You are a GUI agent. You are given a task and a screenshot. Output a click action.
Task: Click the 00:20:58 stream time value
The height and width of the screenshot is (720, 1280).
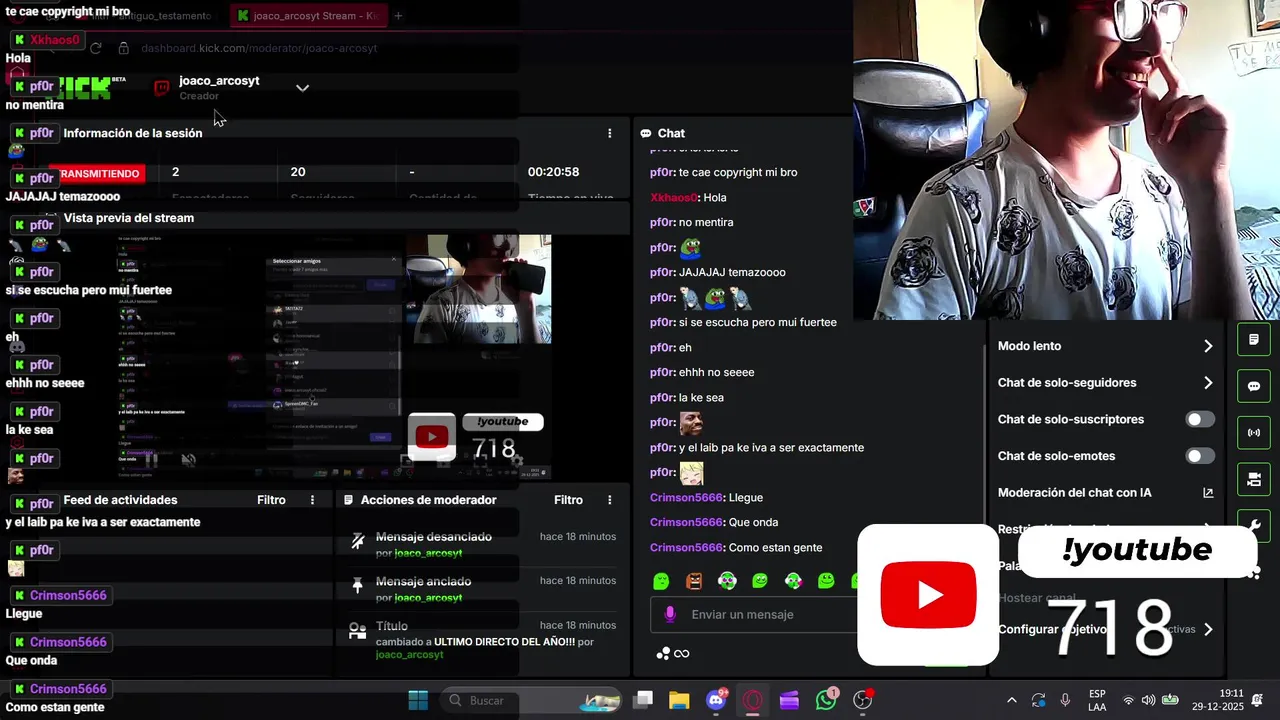pyautogui.click(x=554, y=172)
